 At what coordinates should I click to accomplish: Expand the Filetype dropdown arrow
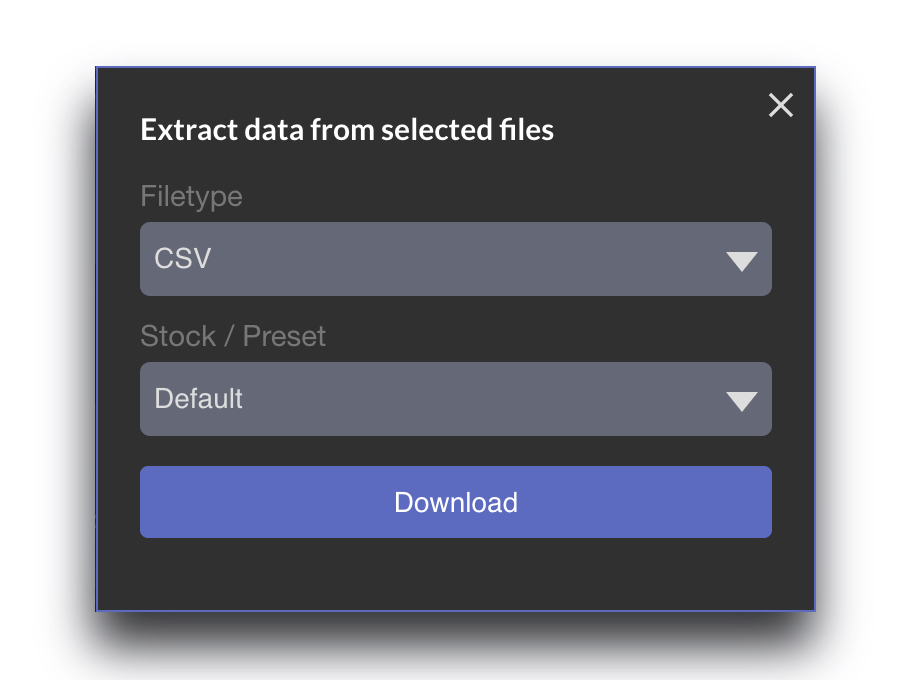pyautogui.click(x=741, y=261)
